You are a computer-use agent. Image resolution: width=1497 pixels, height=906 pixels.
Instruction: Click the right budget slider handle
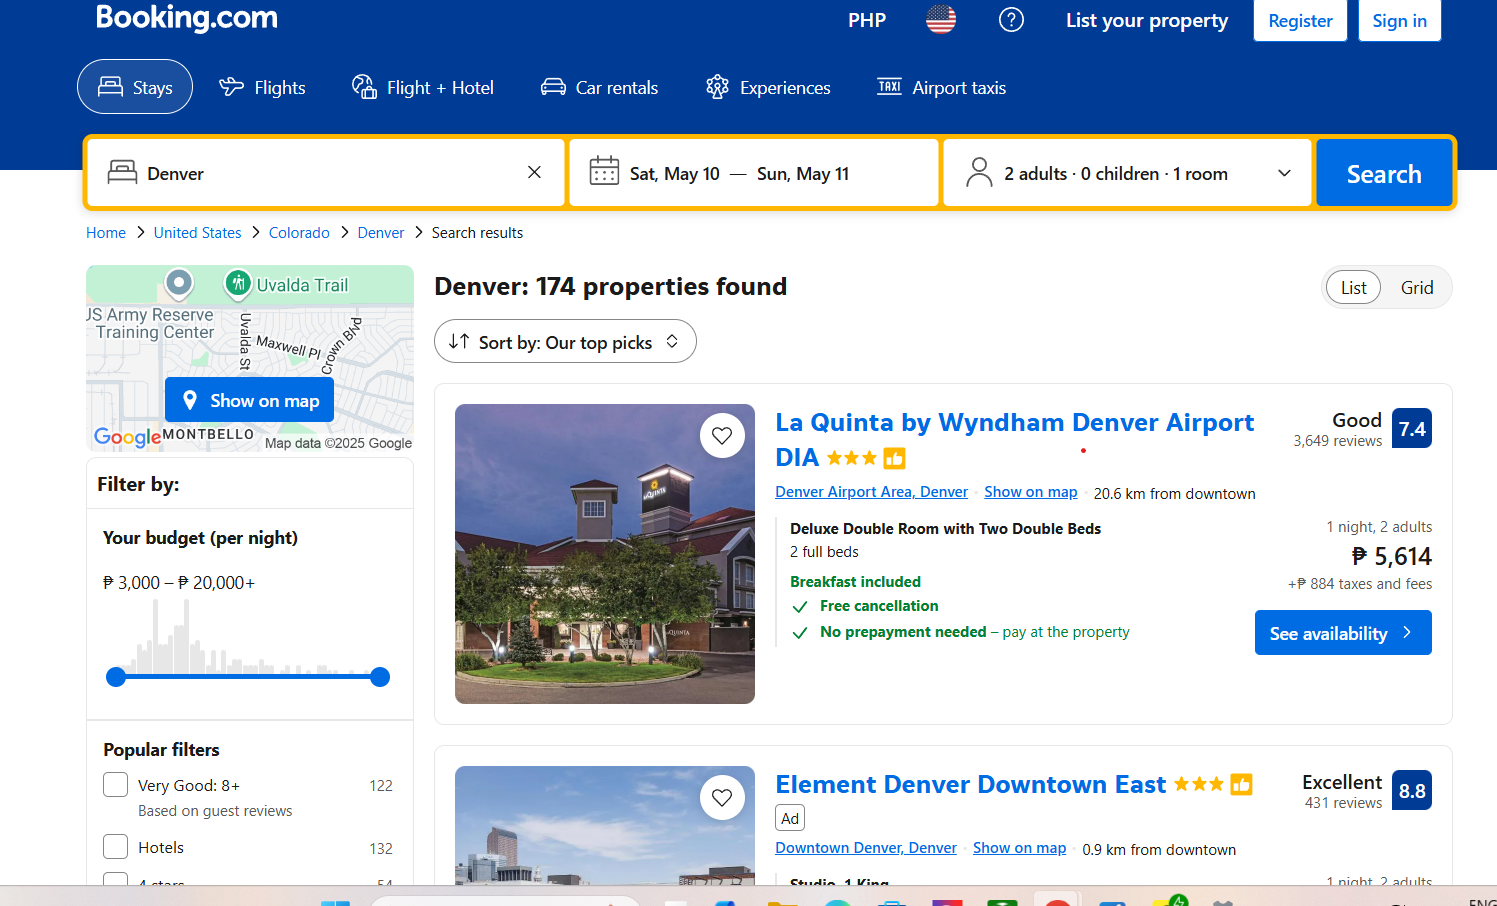click(380, 677)
